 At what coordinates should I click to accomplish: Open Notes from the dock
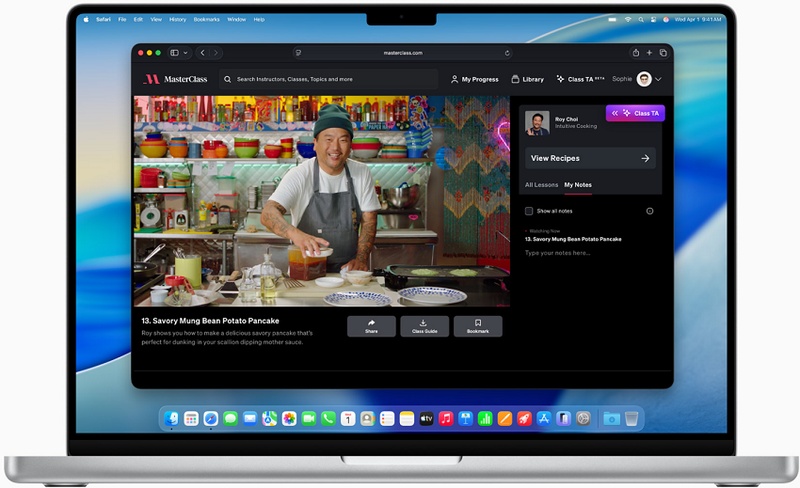[x=407, y=419]
